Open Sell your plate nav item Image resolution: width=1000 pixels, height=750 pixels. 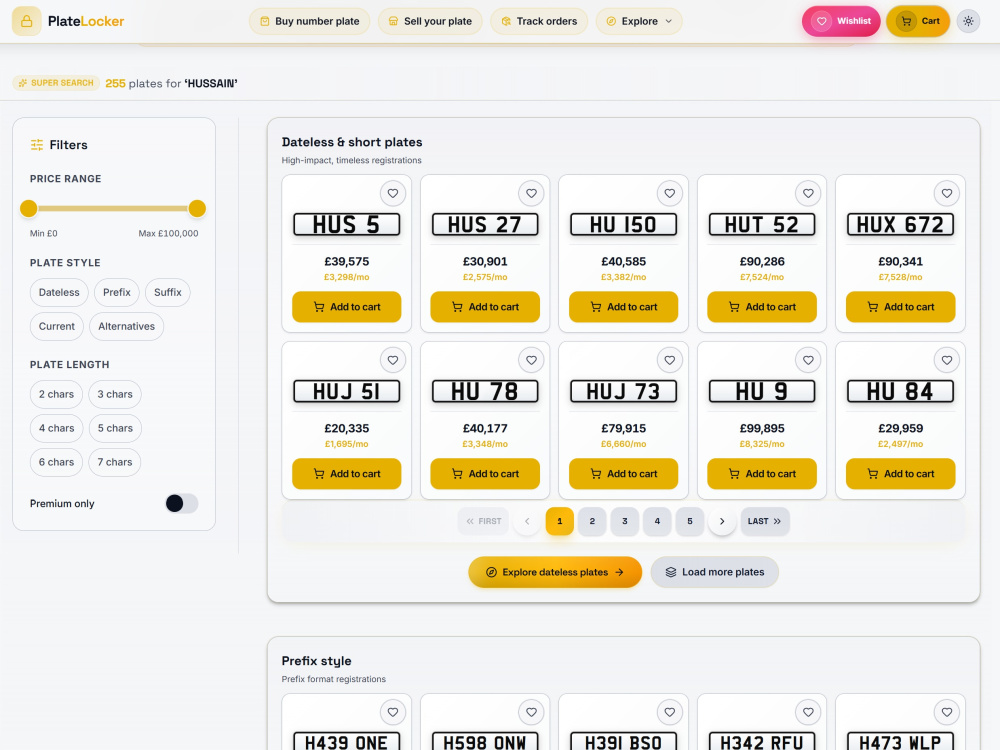point(430,21)
